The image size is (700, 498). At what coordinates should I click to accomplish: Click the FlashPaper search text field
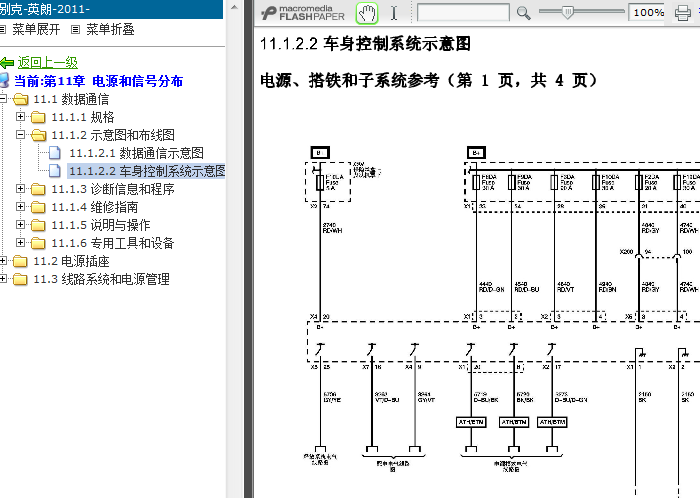(x=463, y=12)
